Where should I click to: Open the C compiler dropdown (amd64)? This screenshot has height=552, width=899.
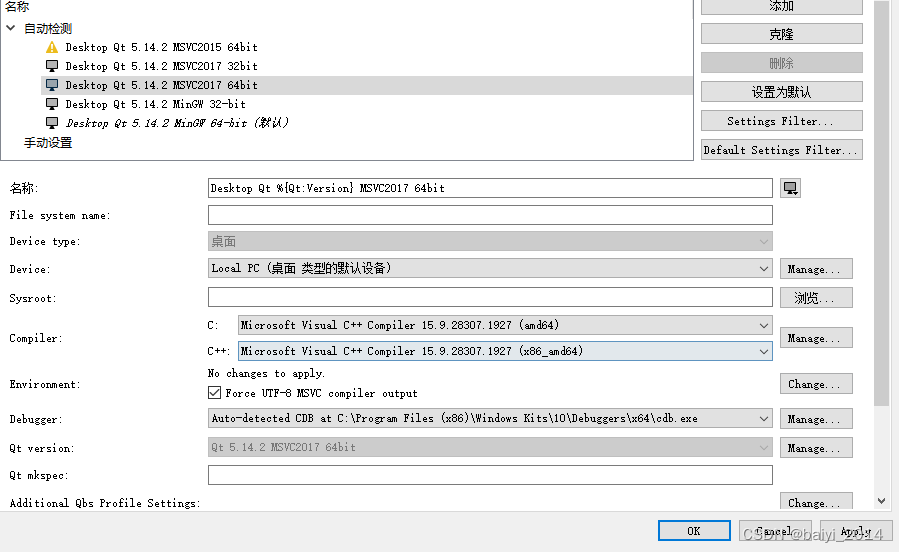[x=505, y=325]
